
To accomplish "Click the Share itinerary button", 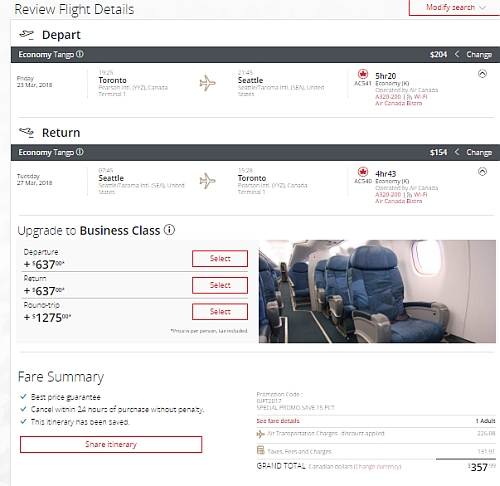I will [111, 444].
